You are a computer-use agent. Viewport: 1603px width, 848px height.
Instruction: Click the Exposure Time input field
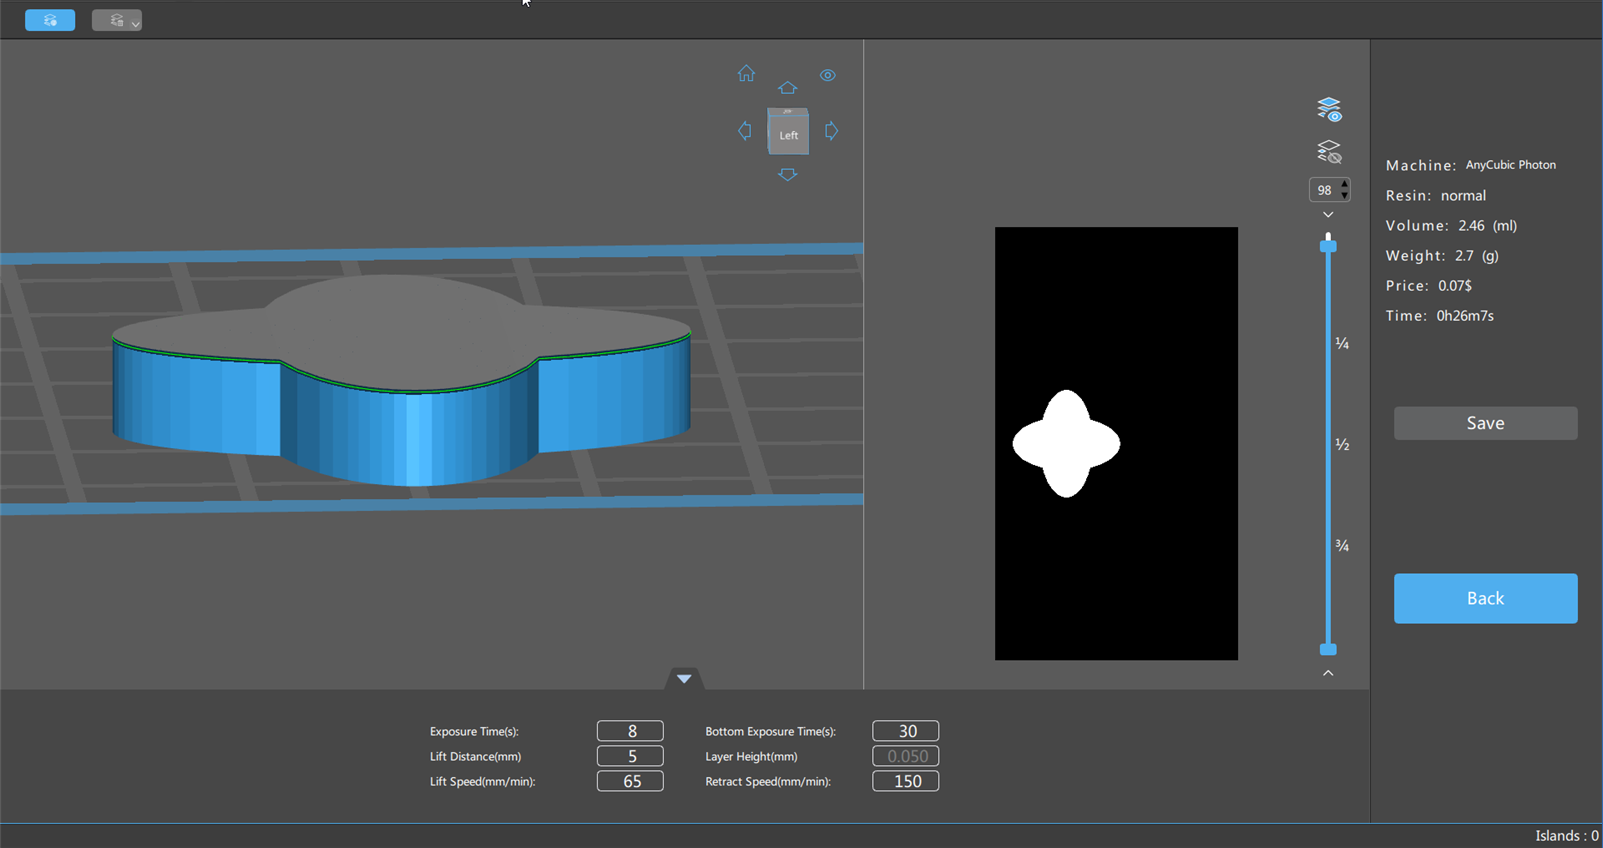[x=630, y=731]
